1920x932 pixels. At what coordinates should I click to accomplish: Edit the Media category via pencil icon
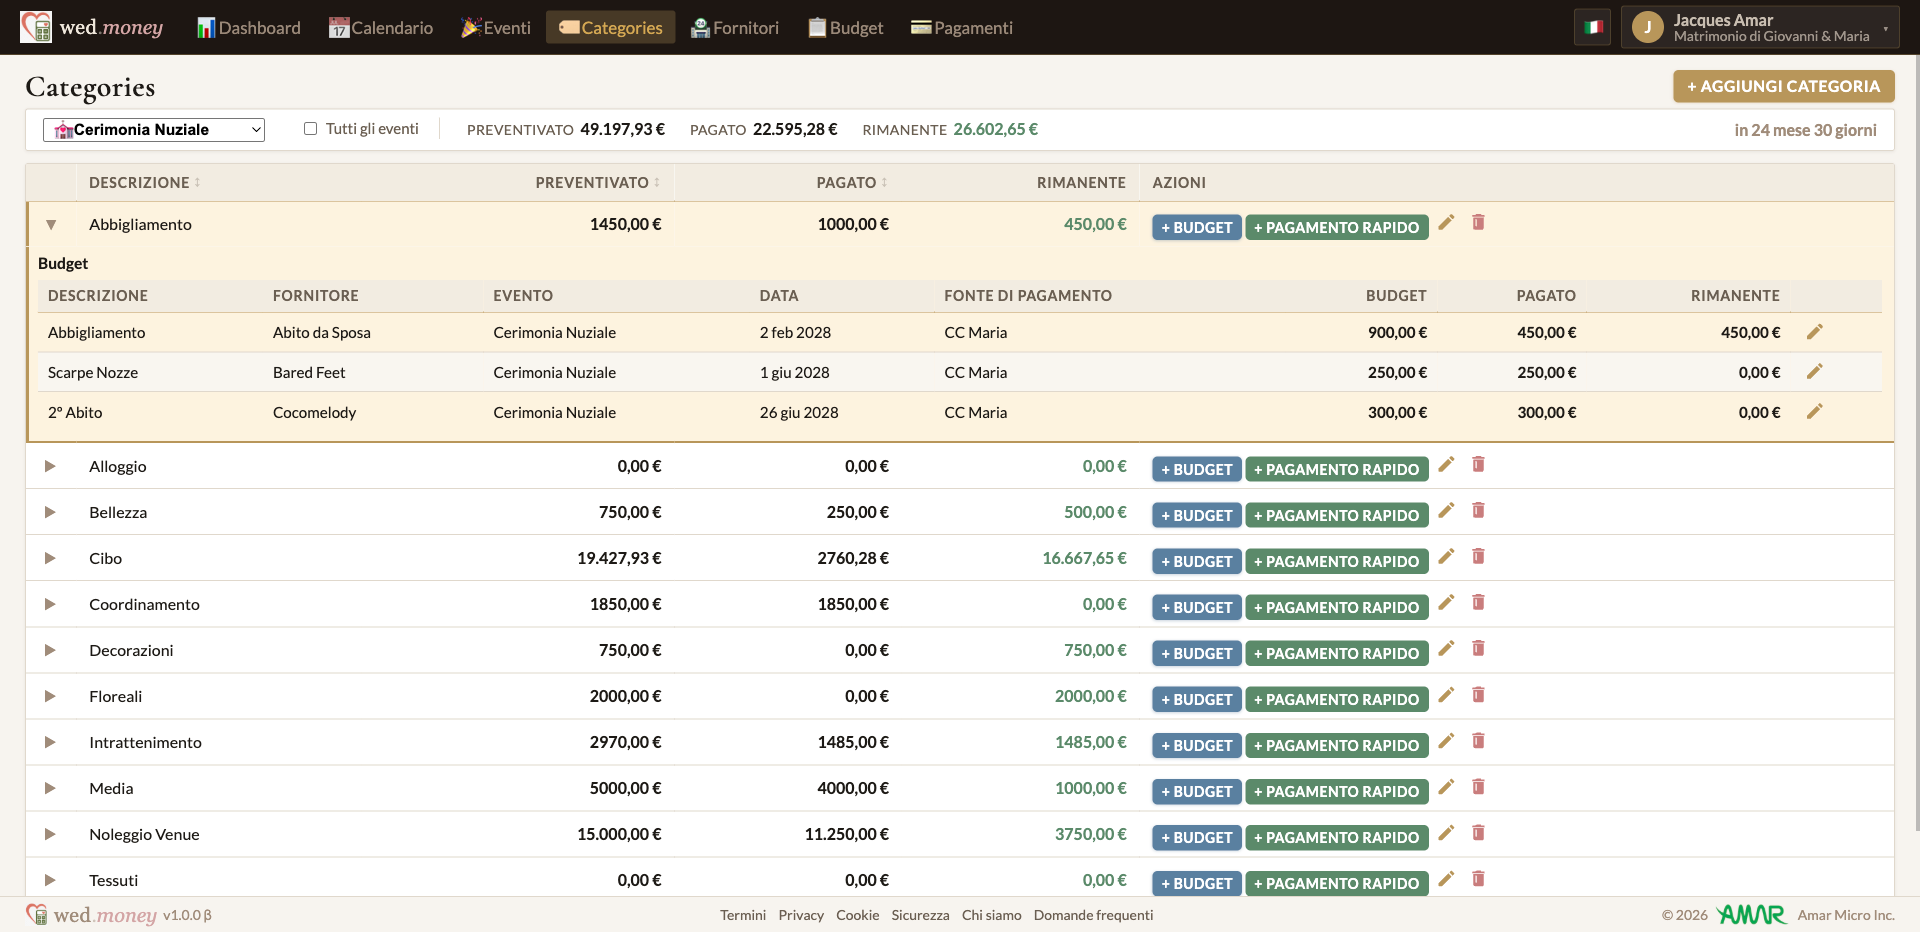1446,787
